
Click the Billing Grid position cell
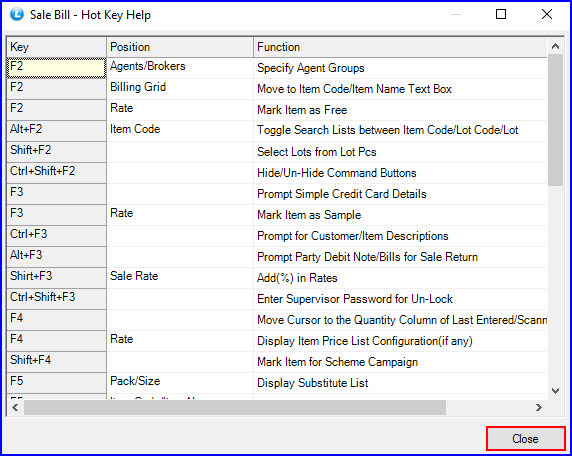point(180,89)
